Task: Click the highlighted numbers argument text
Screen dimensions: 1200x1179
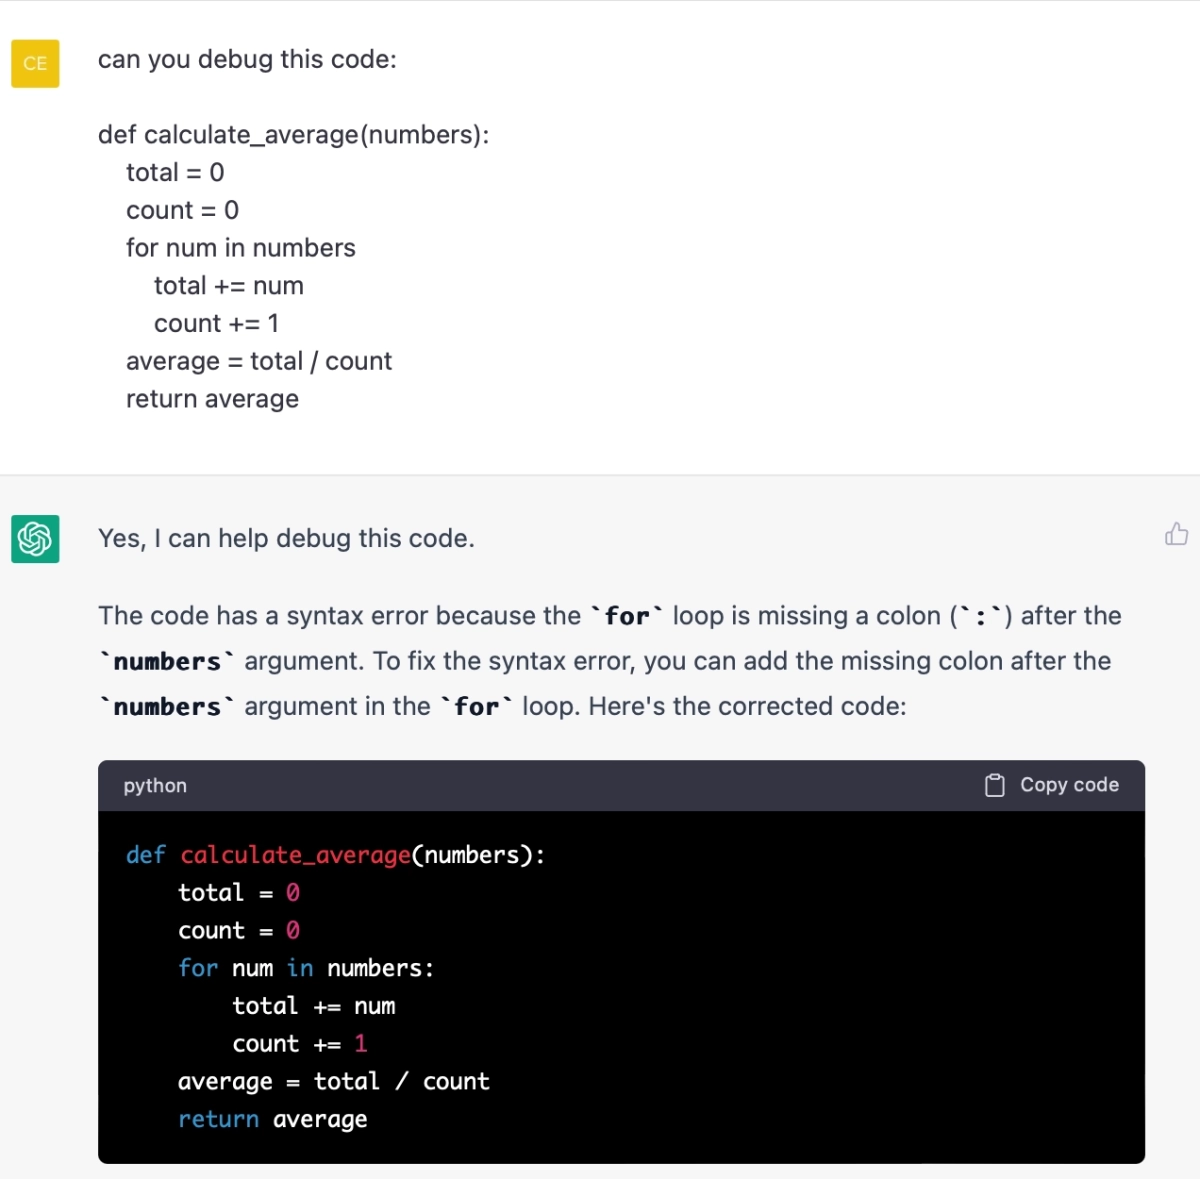Action: pos(166,660)
